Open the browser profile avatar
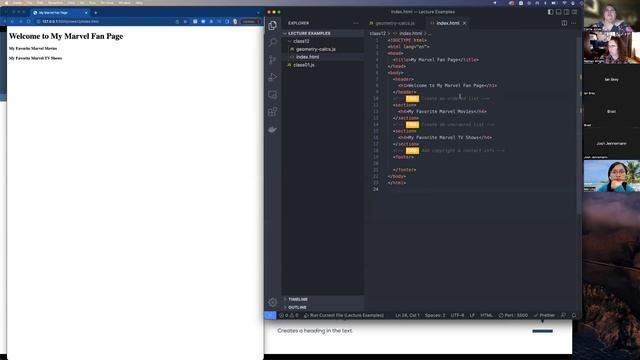 235,21
